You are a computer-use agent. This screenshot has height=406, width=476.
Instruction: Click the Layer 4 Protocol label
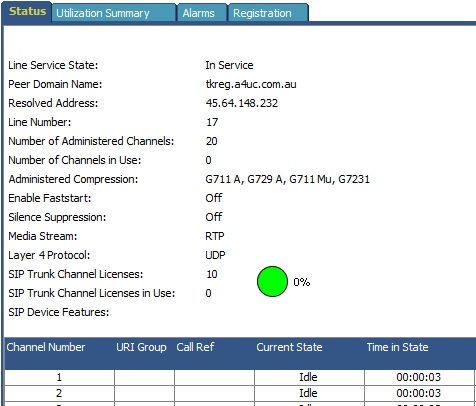49,255
